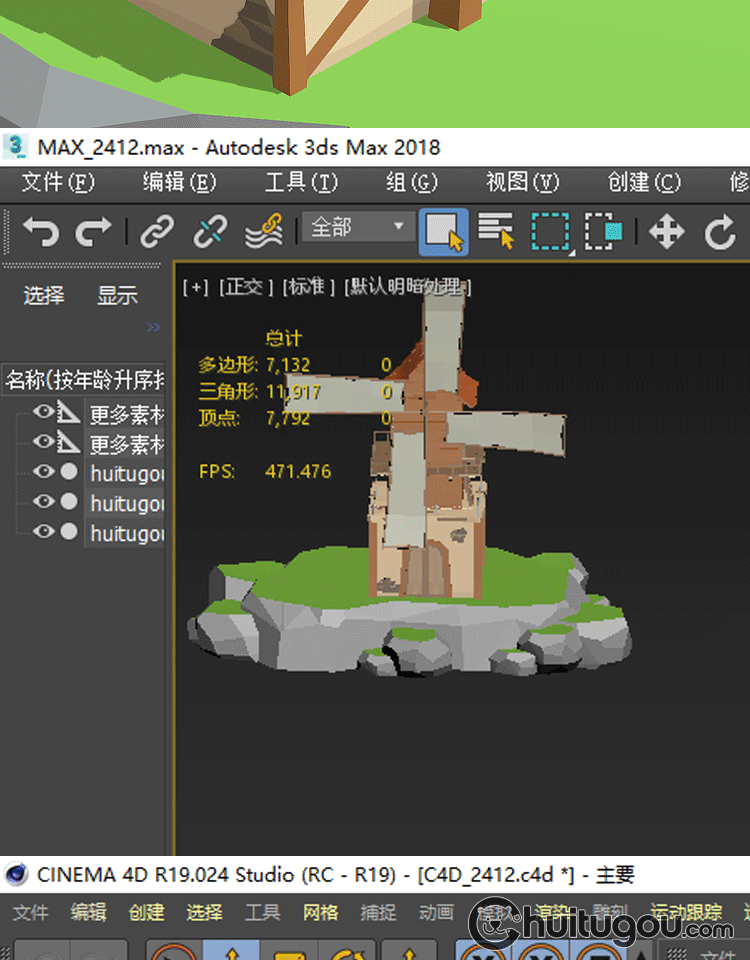Sort by the 名称(按年龄升序排 column header
The image size is (750, 960).
(x=84, y=380)
